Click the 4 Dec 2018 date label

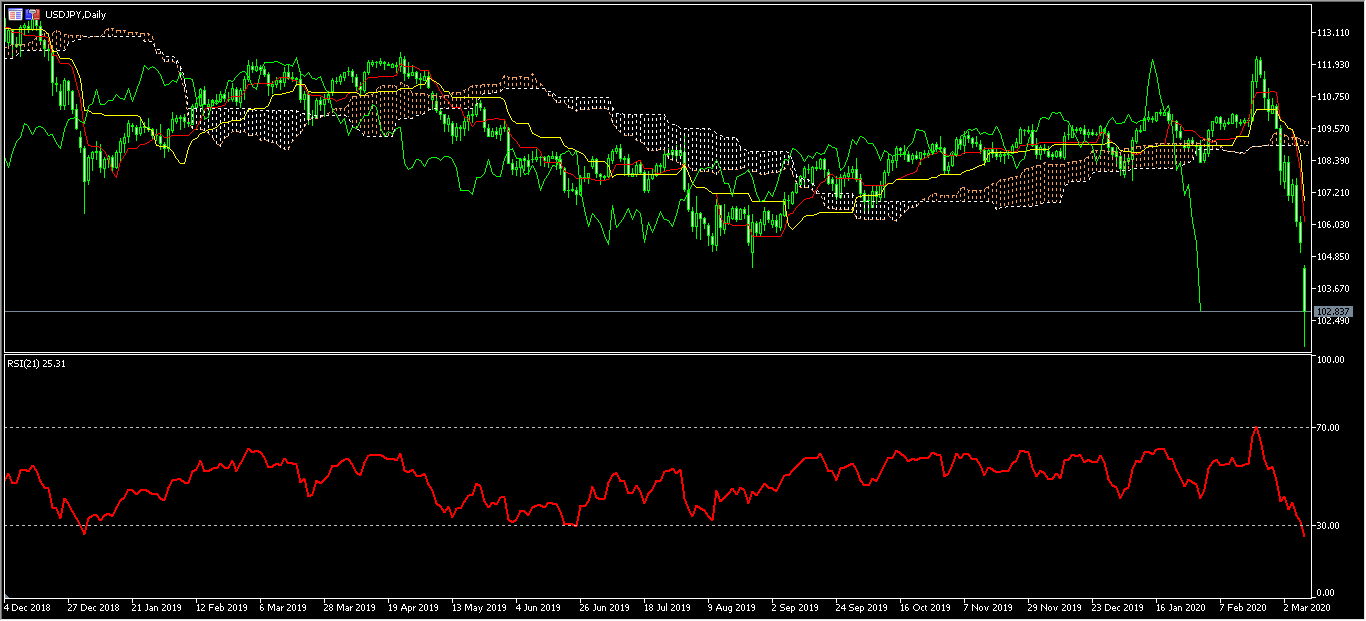[28, 607]
